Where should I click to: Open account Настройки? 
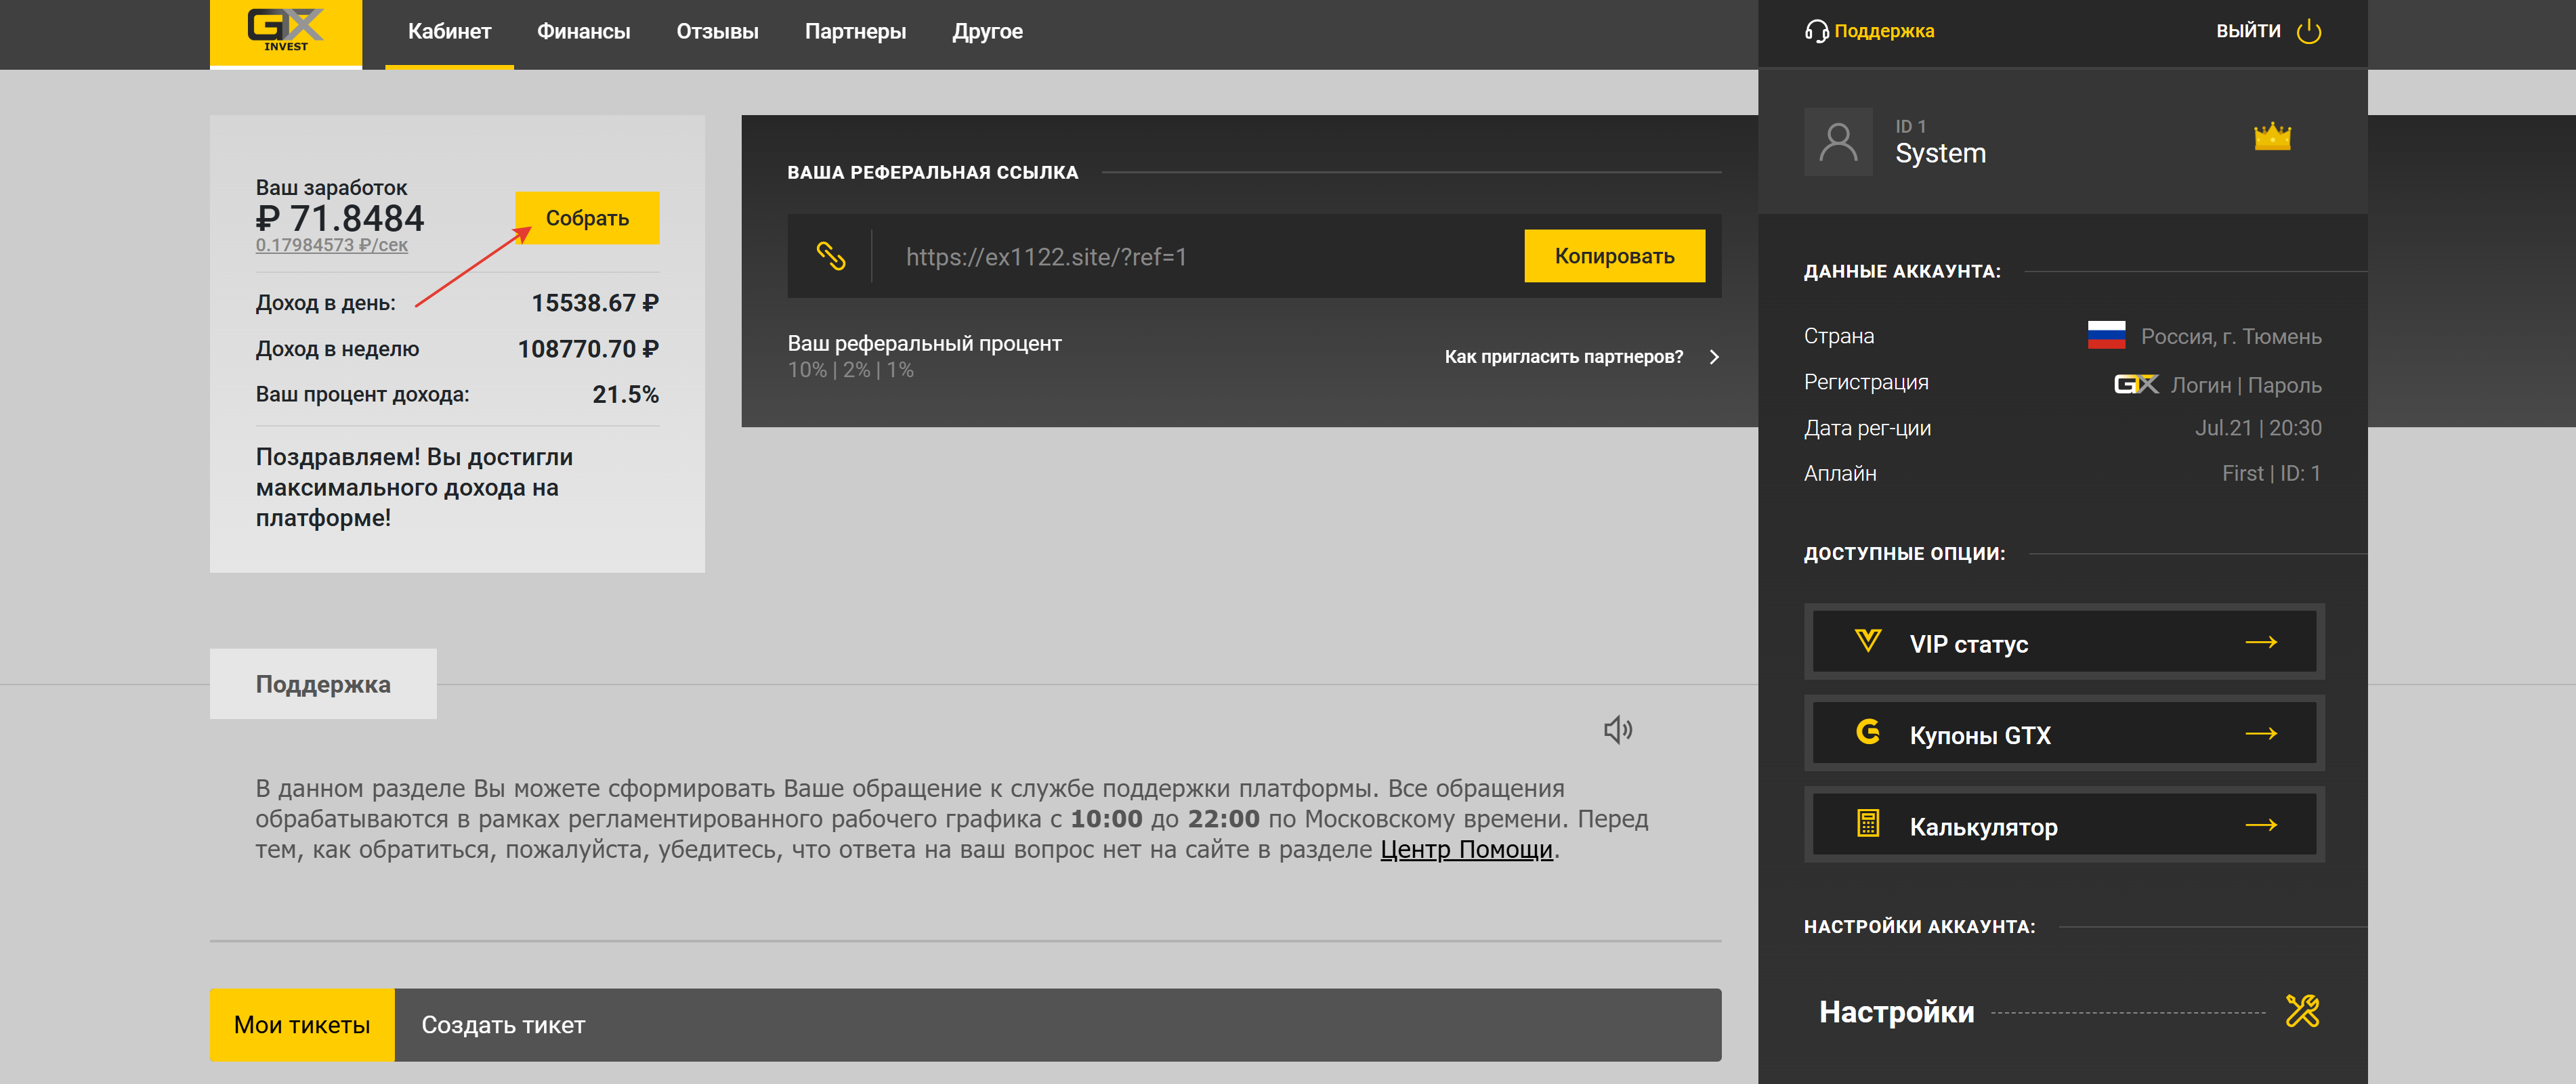[x=1896, y=1012]
